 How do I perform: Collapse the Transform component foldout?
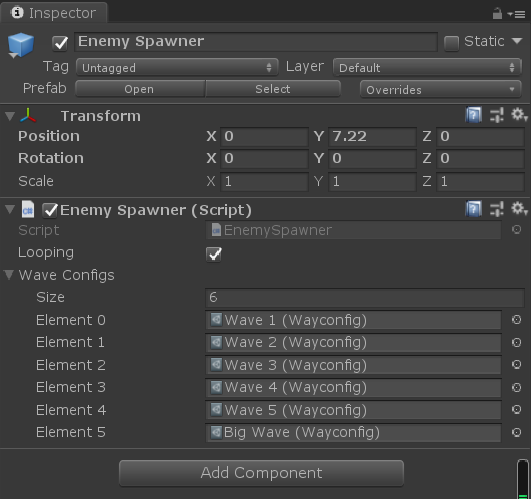coord(10,116)
